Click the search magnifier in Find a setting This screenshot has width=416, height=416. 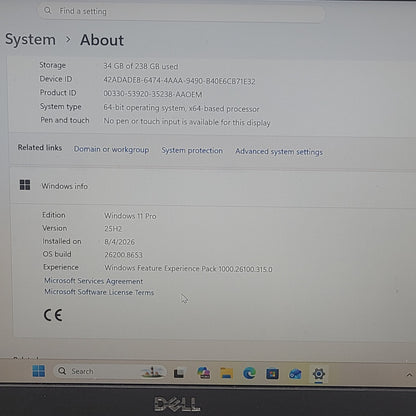point(48,11)
